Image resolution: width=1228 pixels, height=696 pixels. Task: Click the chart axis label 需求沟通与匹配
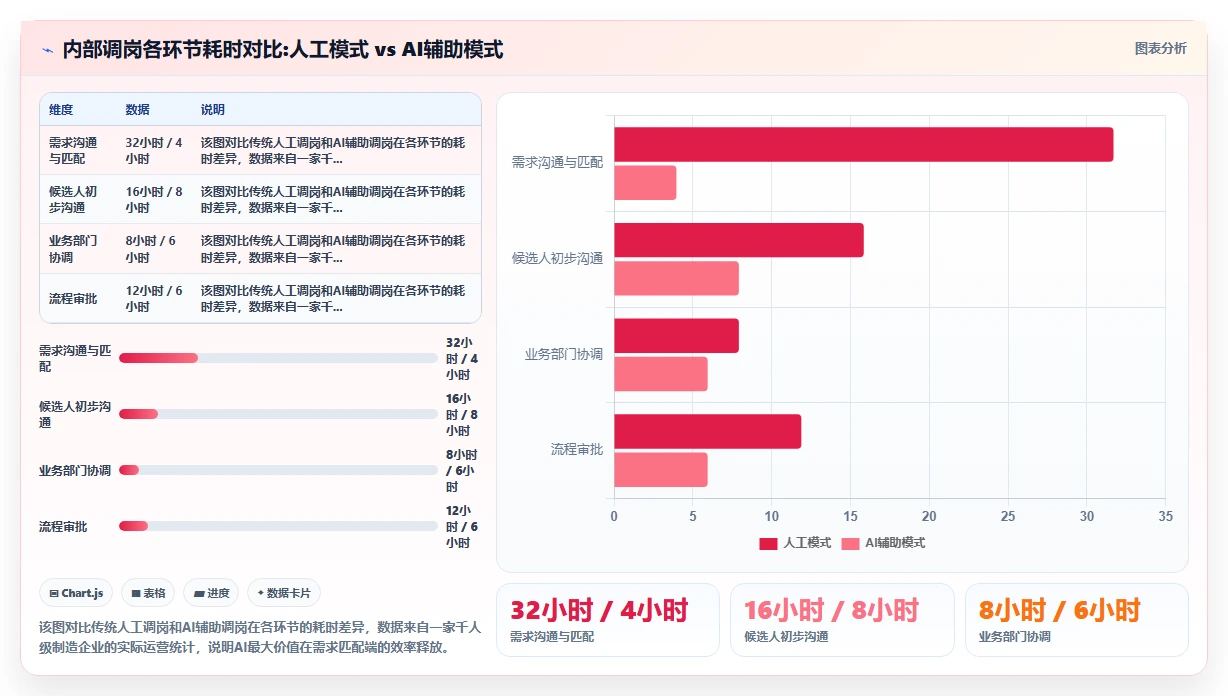[557, 162]
